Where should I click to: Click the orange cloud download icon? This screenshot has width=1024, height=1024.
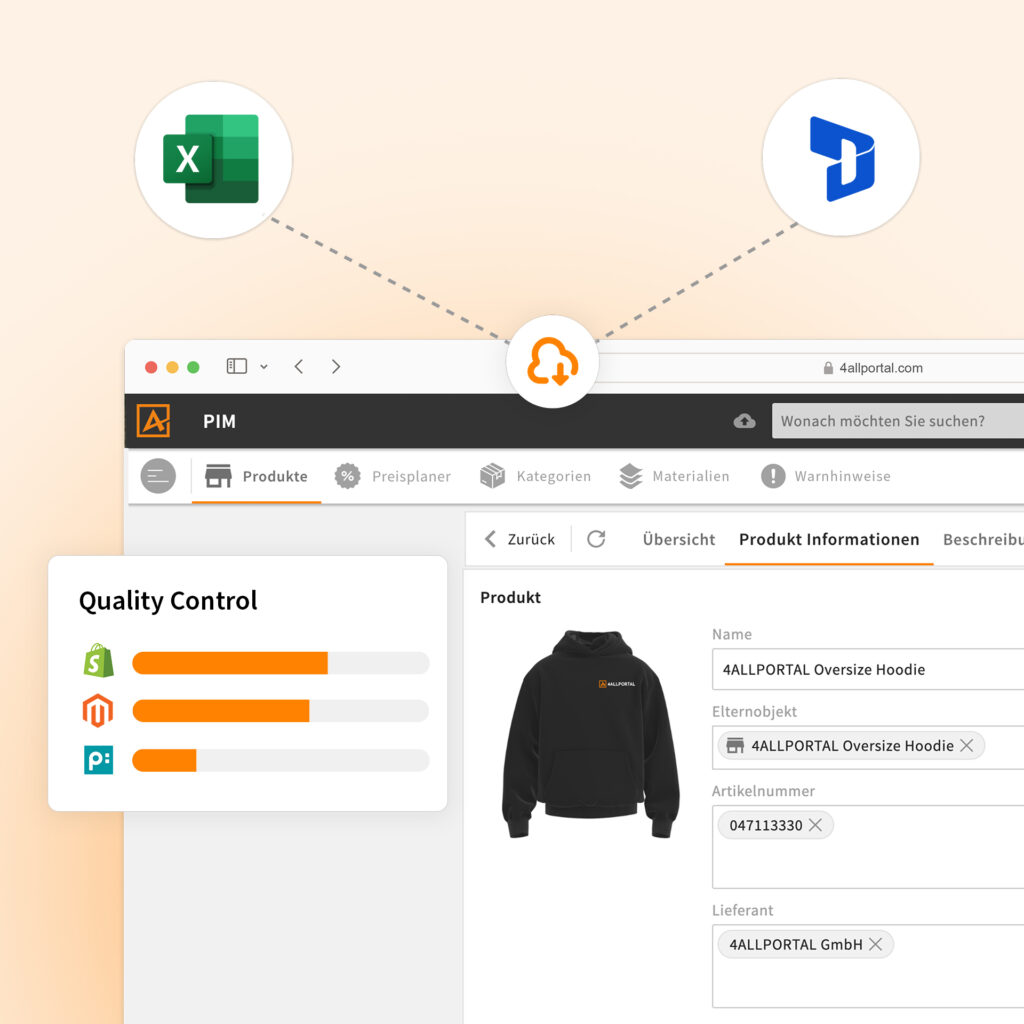551,363
